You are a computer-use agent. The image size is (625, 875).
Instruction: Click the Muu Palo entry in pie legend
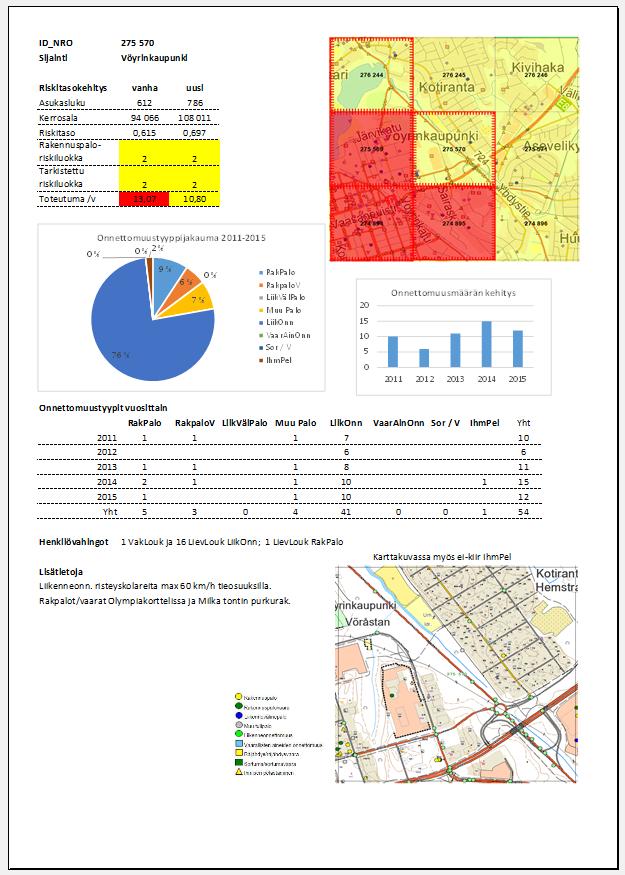click(x=280, y=310)
